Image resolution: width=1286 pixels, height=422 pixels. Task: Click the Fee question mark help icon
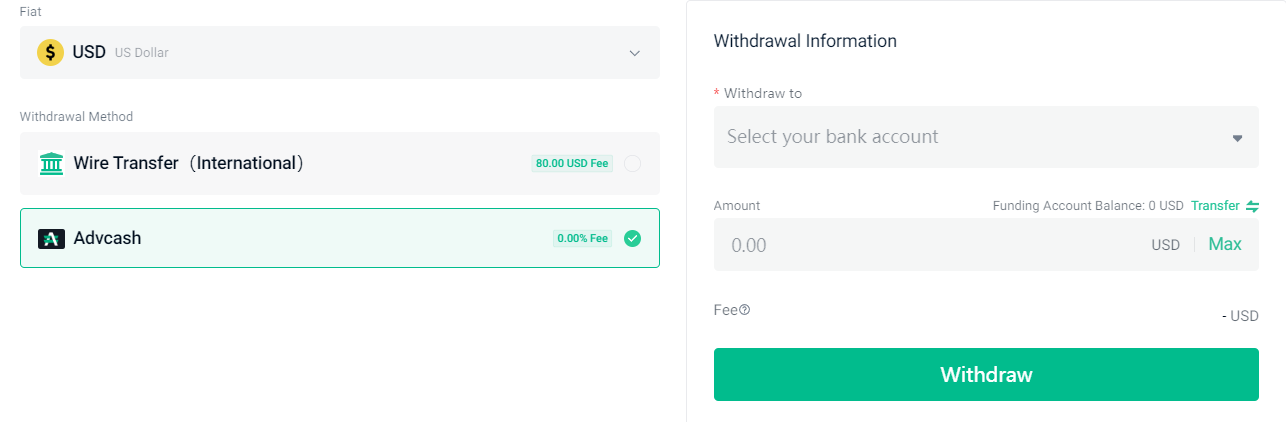(744, 310)
